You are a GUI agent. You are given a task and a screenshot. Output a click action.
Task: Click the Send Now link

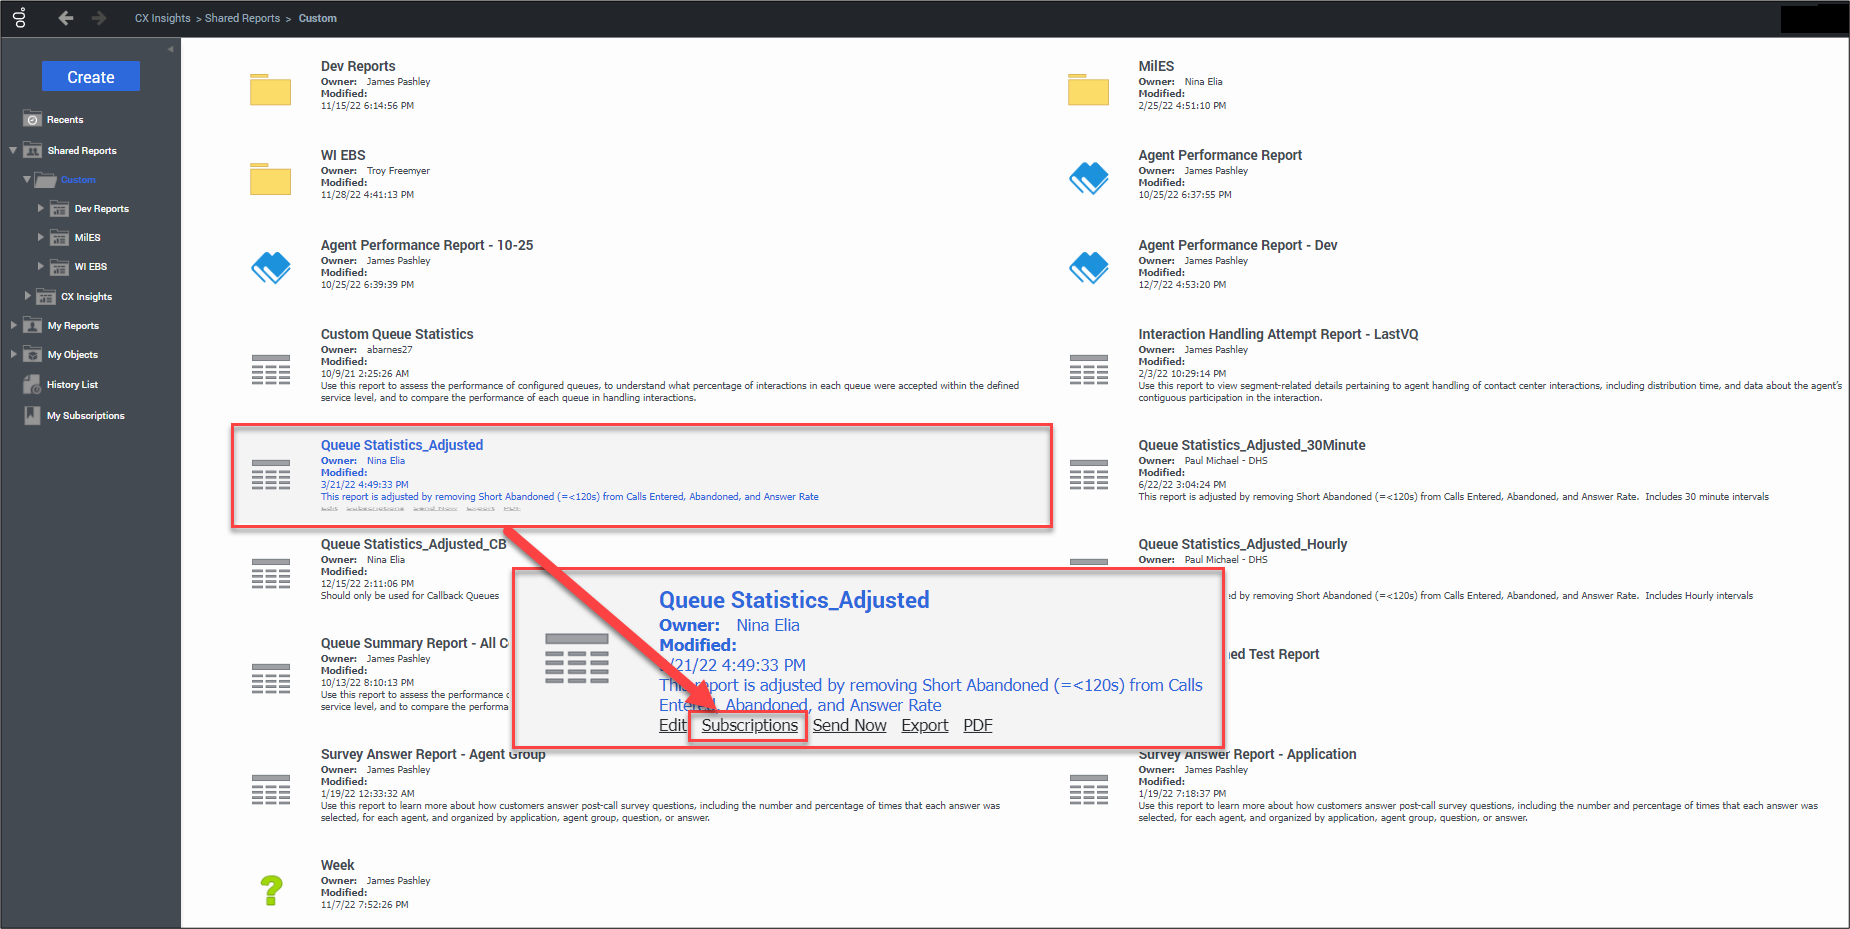tap(849, 726)
